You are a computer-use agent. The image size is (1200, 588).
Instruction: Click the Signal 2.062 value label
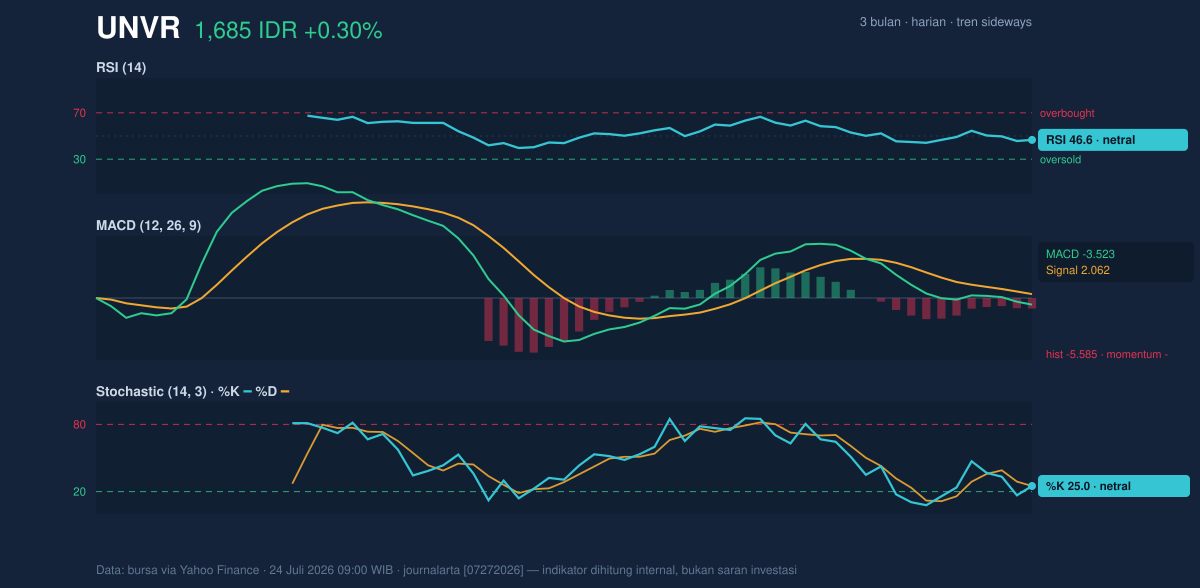coord(1078,270)
